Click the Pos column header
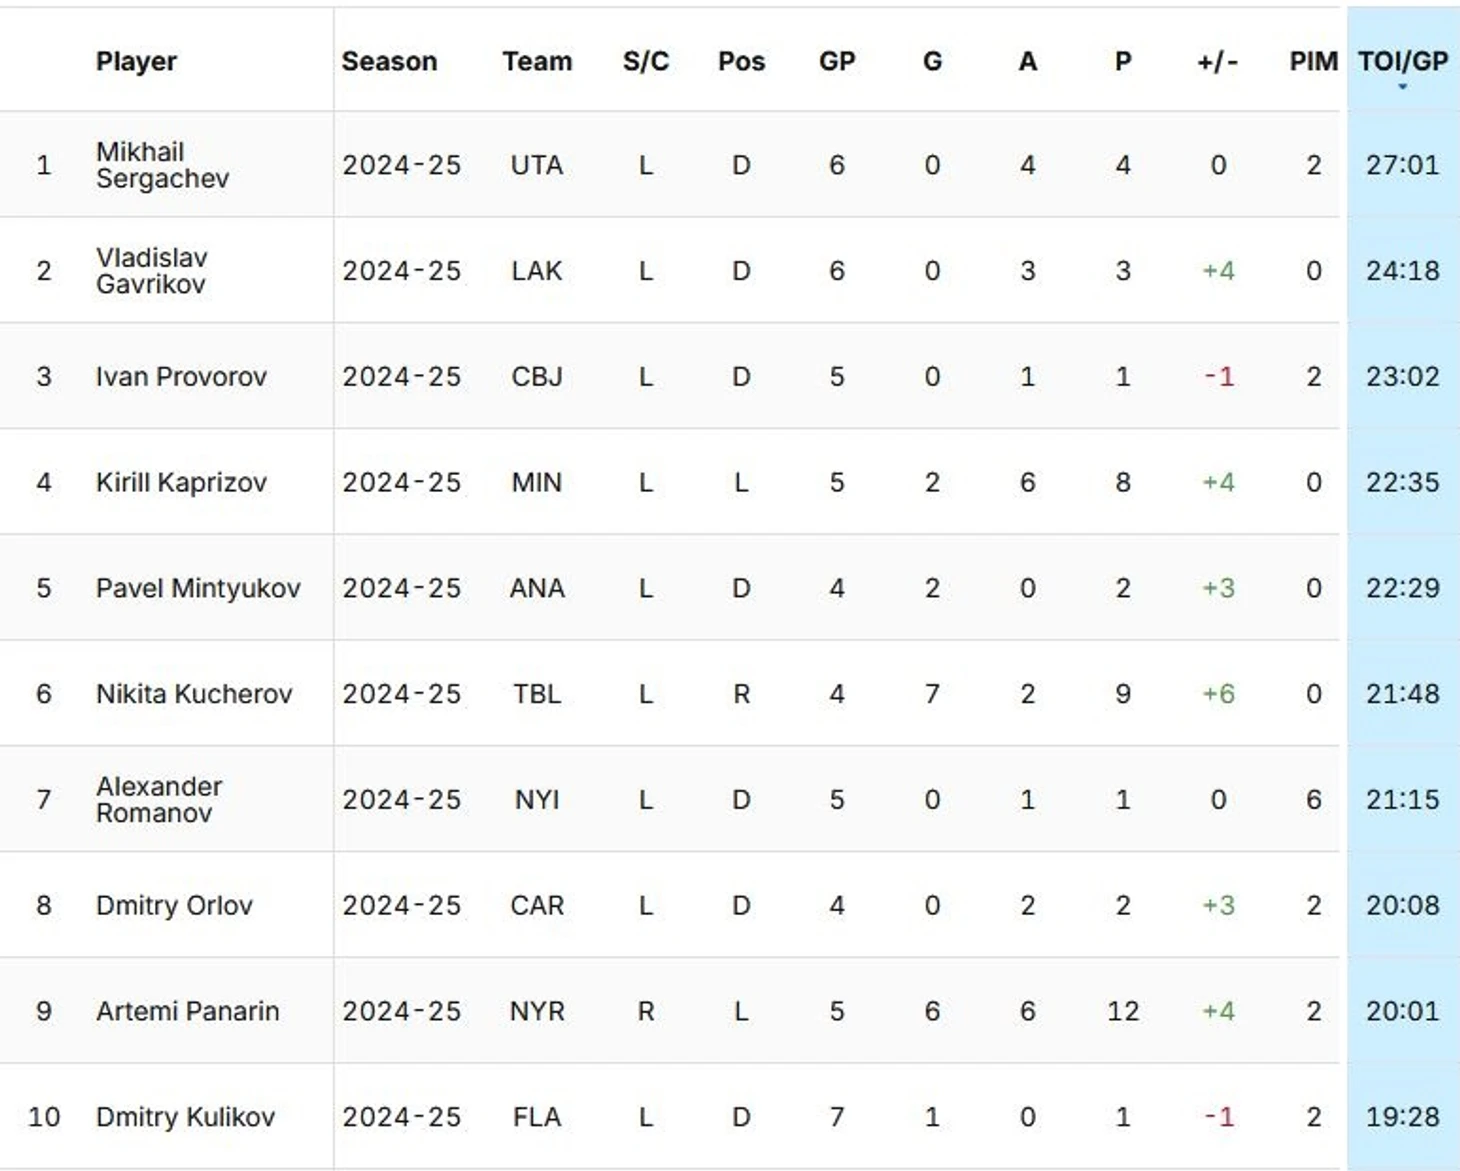The image size is (1460, 1171). tap(741, 61)
